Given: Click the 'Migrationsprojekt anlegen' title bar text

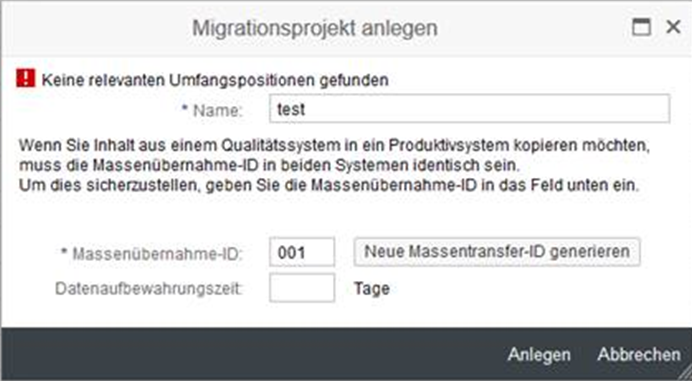Looking at the screenshot, I should 315,28.
